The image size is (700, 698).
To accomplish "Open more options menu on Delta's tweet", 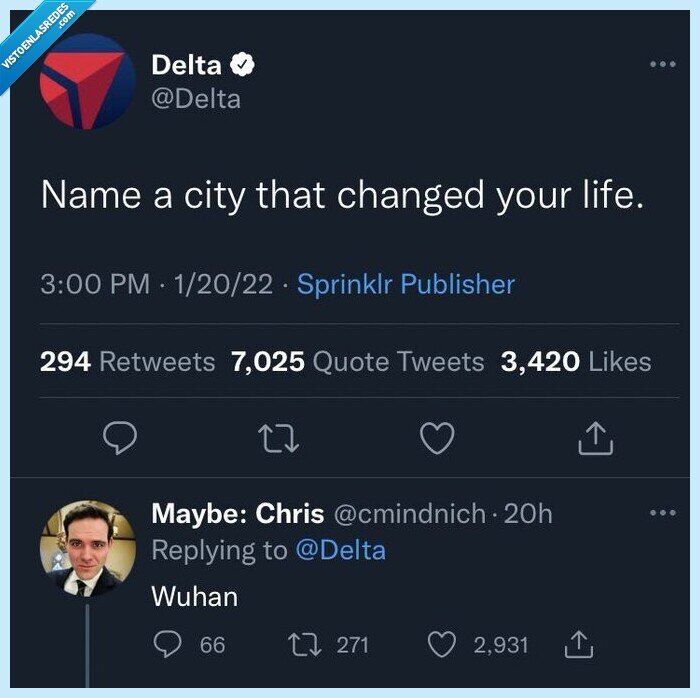I will coord(662,65).
